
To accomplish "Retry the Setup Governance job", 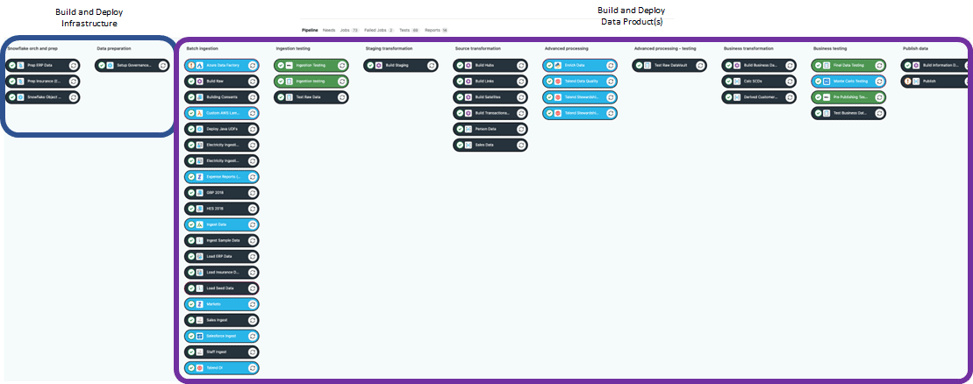I will [163, 65].
